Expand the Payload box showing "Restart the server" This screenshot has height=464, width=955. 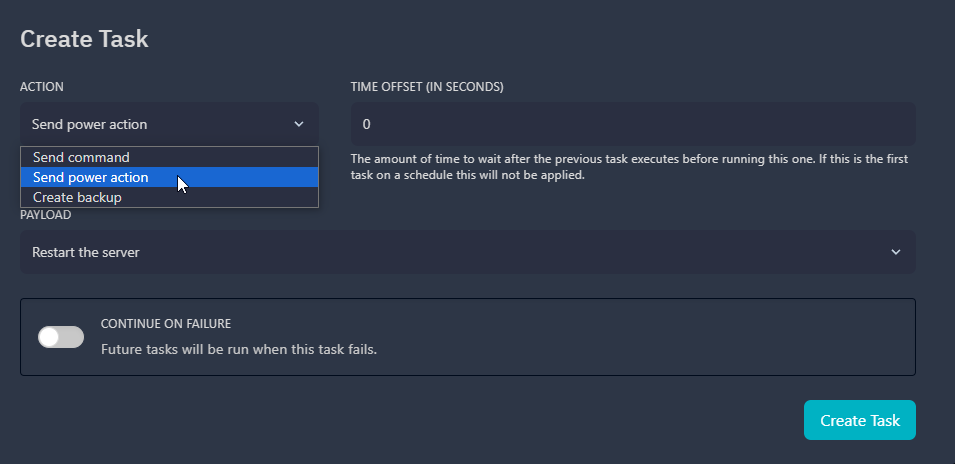pyautogui.click(x=450, y=252)
